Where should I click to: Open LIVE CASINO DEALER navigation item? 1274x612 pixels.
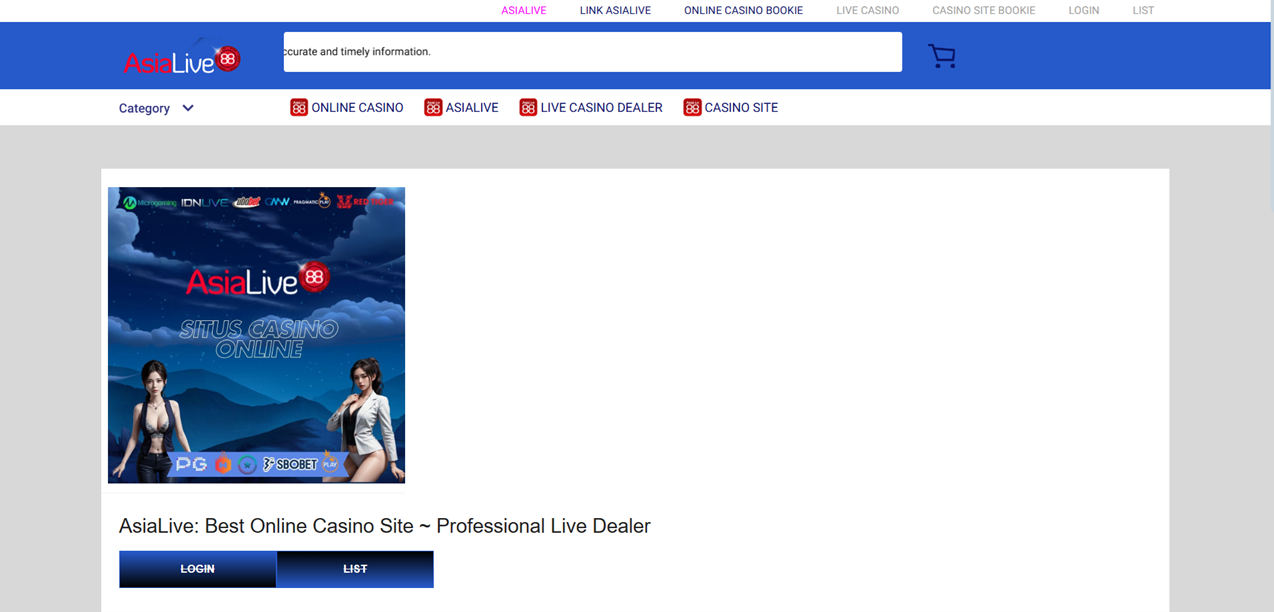pos(601,107)
